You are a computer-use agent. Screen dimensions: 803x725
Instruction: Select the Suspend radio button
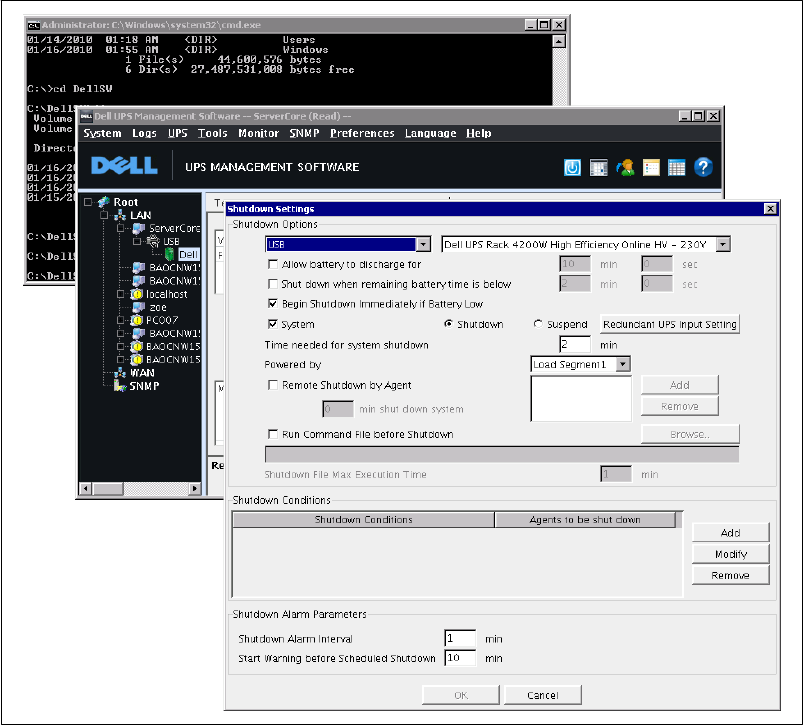539,324
